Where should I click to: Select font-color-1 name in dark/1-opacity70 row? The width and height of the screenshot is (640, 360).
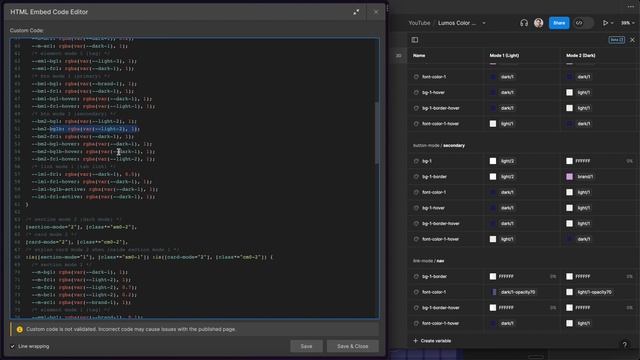click(434, 292)
